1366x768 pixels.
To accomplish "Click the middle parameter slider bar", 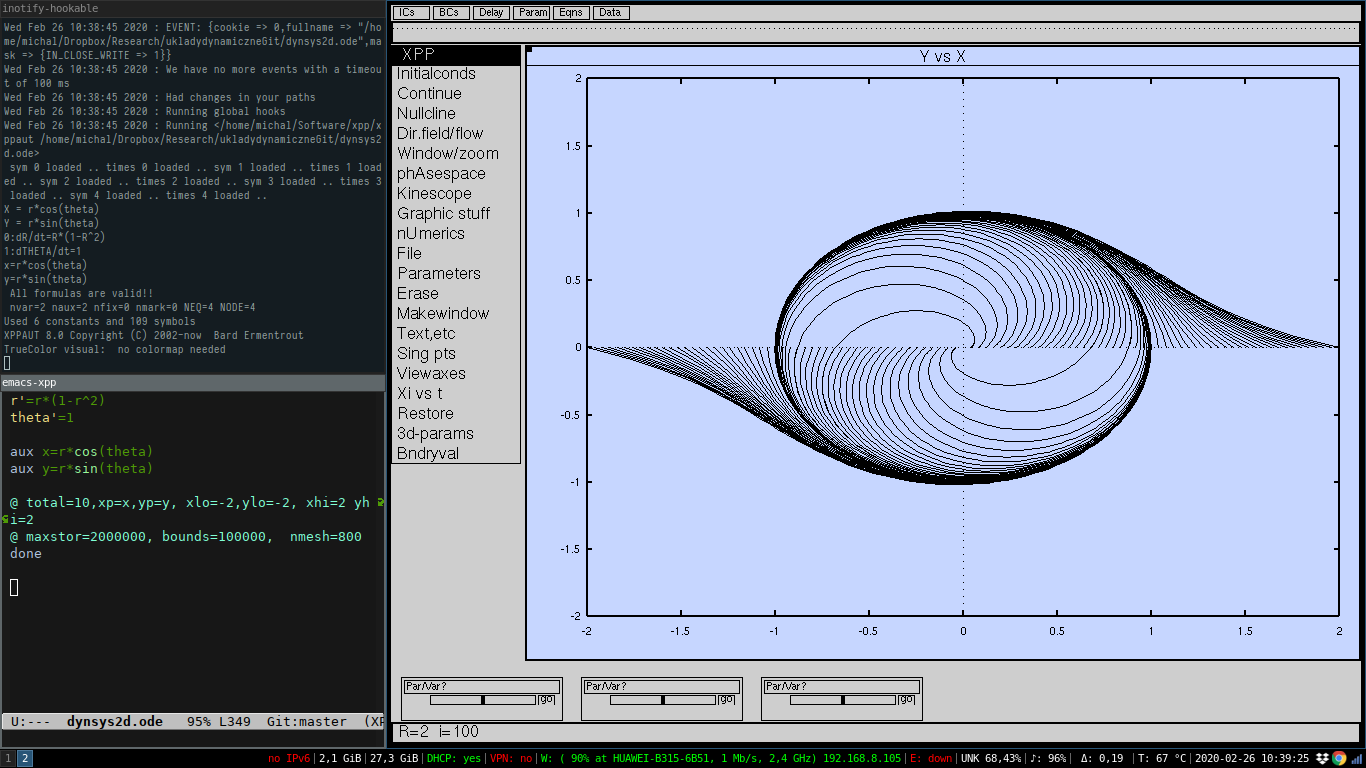I will click(663, 700).
